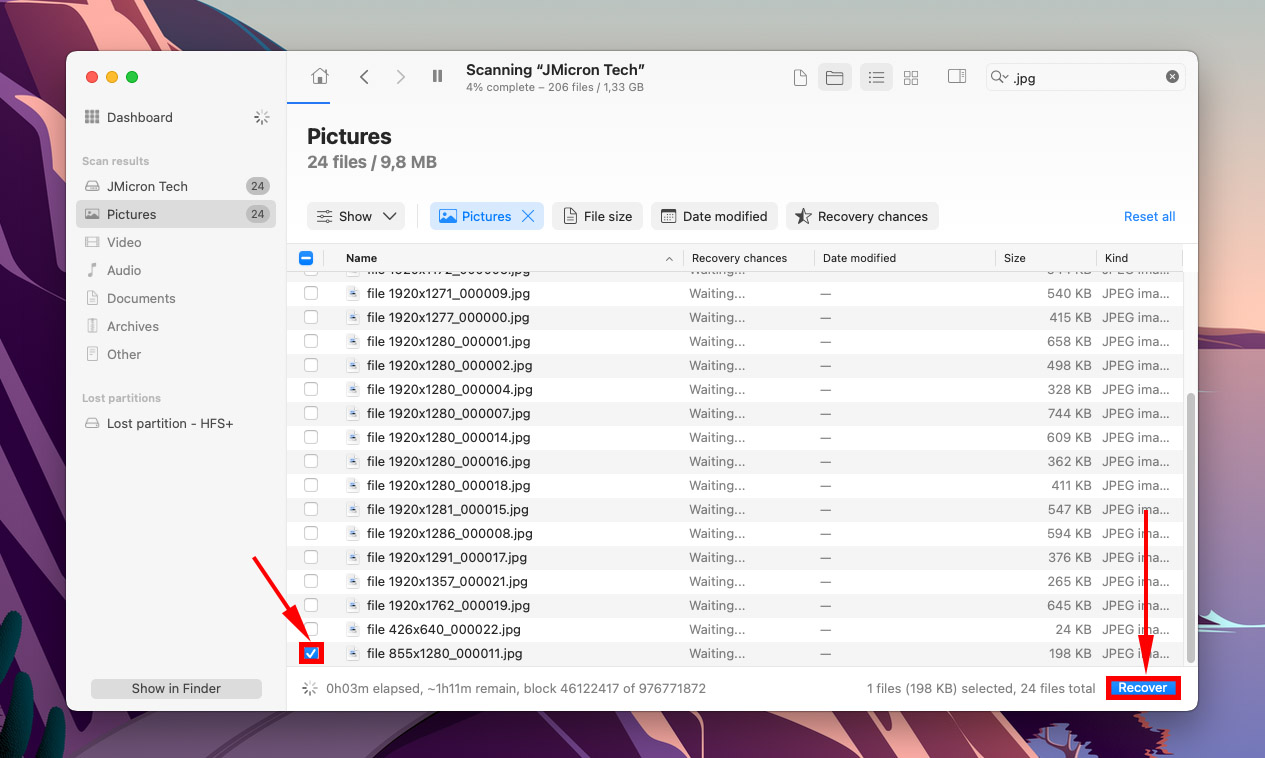Navigate forward with the right chevron
Image resolution: width=1265 pixels, height=758 pixels.
(x=400, y=77)
